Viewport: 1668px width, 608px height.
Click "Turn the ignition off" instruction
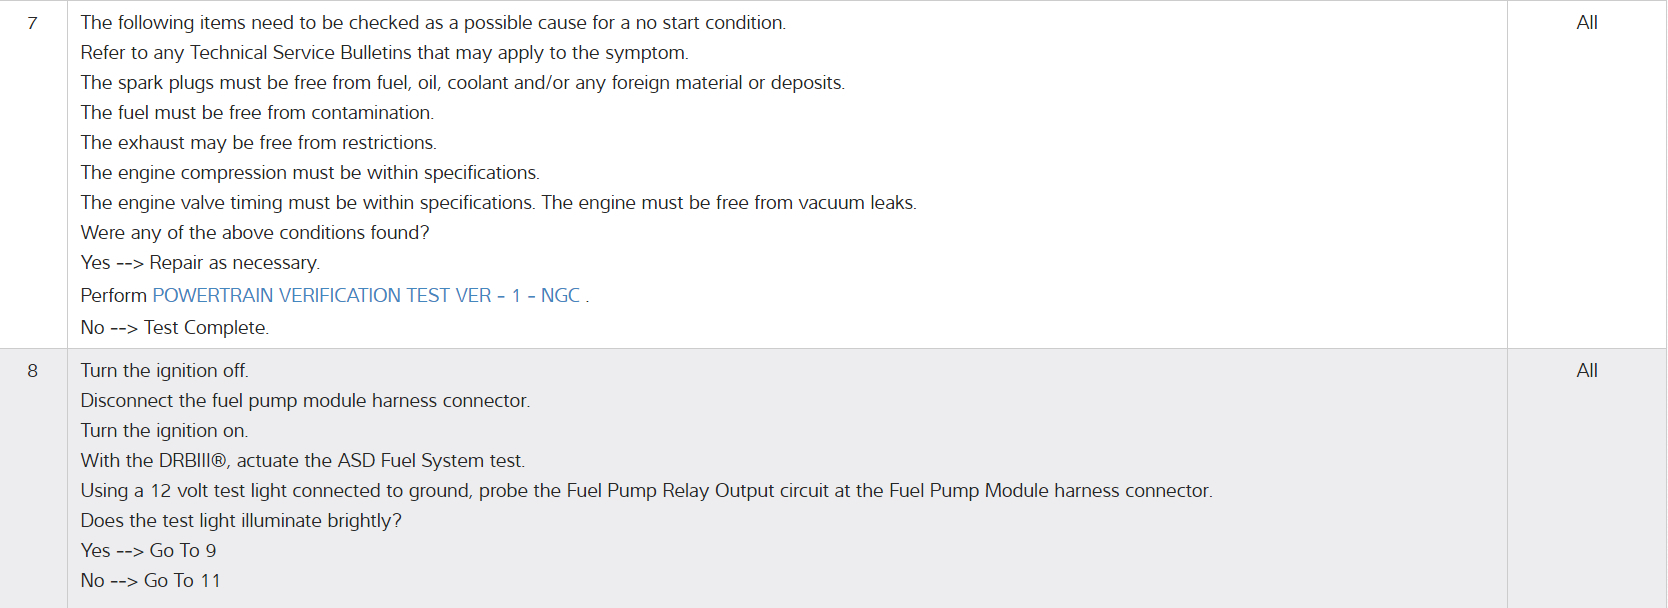click(164, 371)
